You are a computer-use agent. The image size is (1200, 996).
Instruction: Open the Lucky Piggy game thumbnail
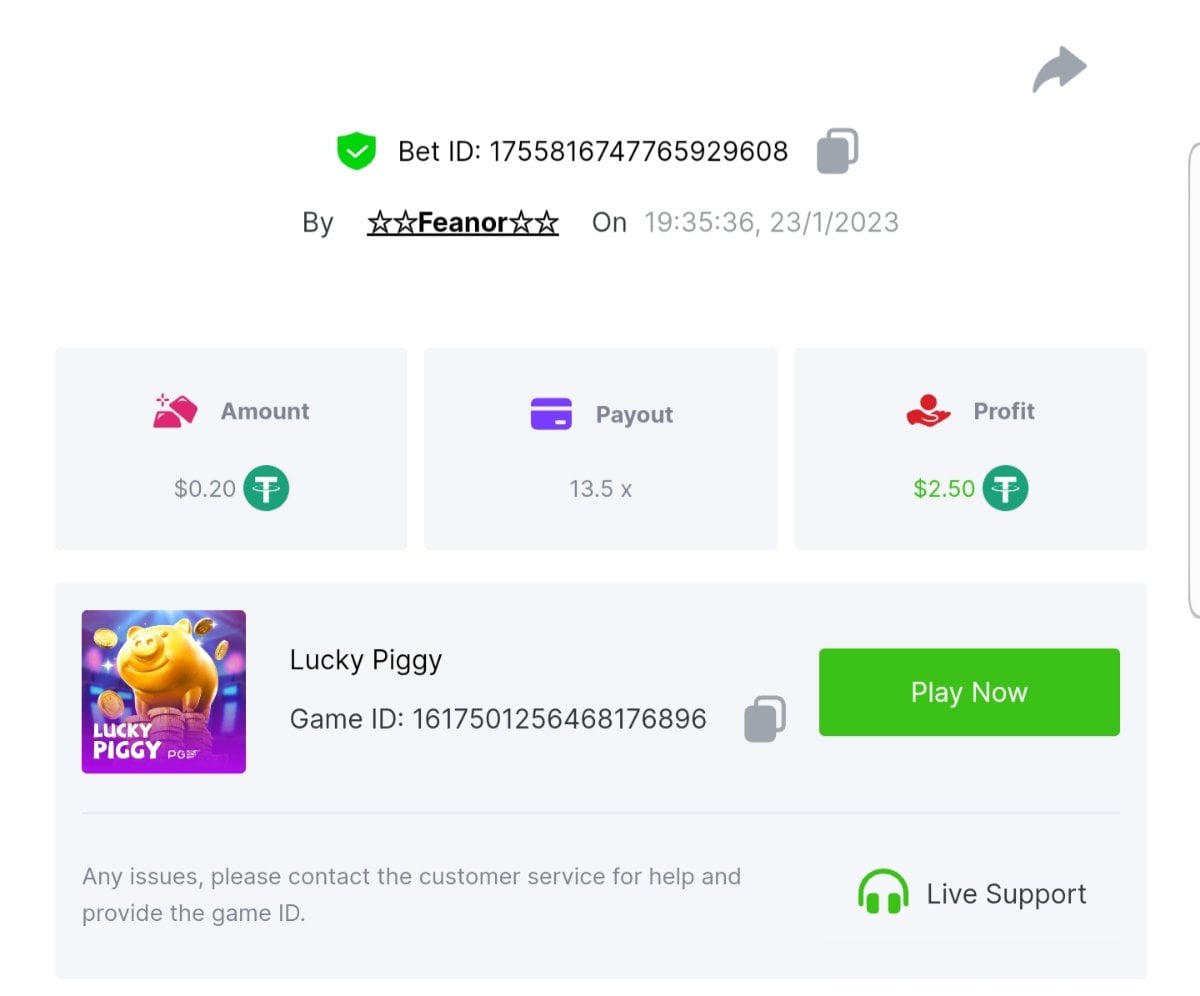[x=164, y=692]
